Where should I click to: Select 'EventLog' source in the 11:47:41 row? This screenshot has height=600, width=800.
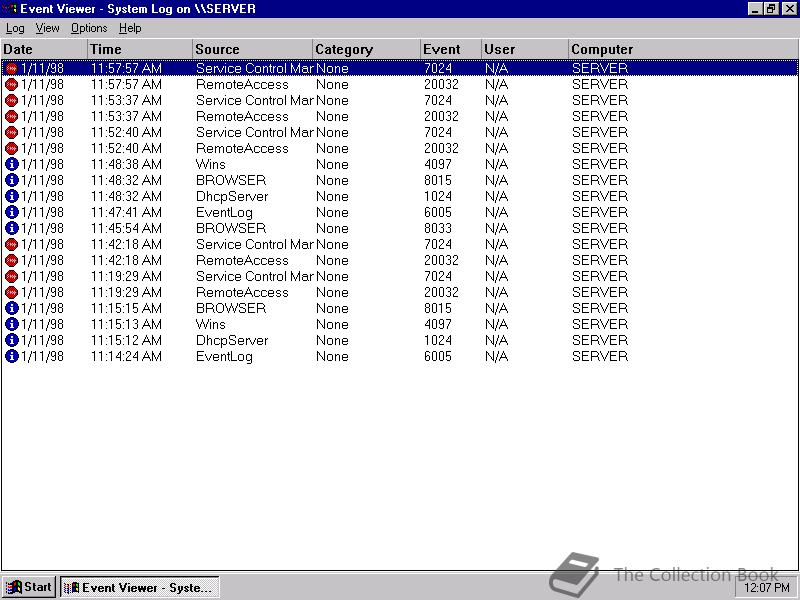(224, 212)
